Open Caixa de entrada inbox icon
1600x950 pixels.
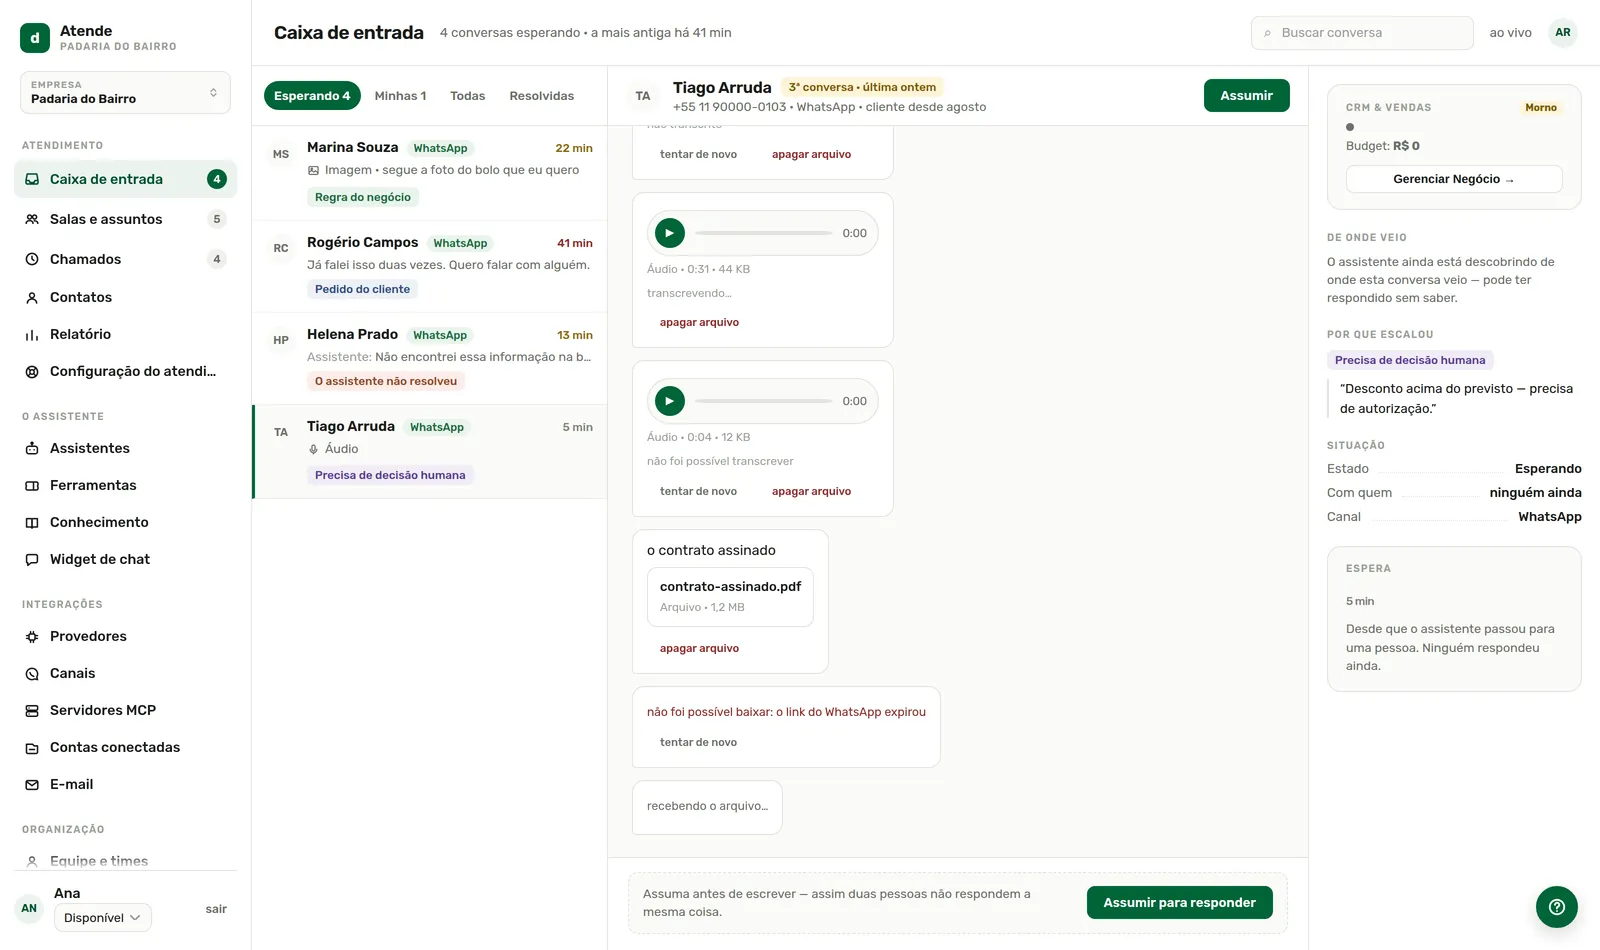pos(32,180)
